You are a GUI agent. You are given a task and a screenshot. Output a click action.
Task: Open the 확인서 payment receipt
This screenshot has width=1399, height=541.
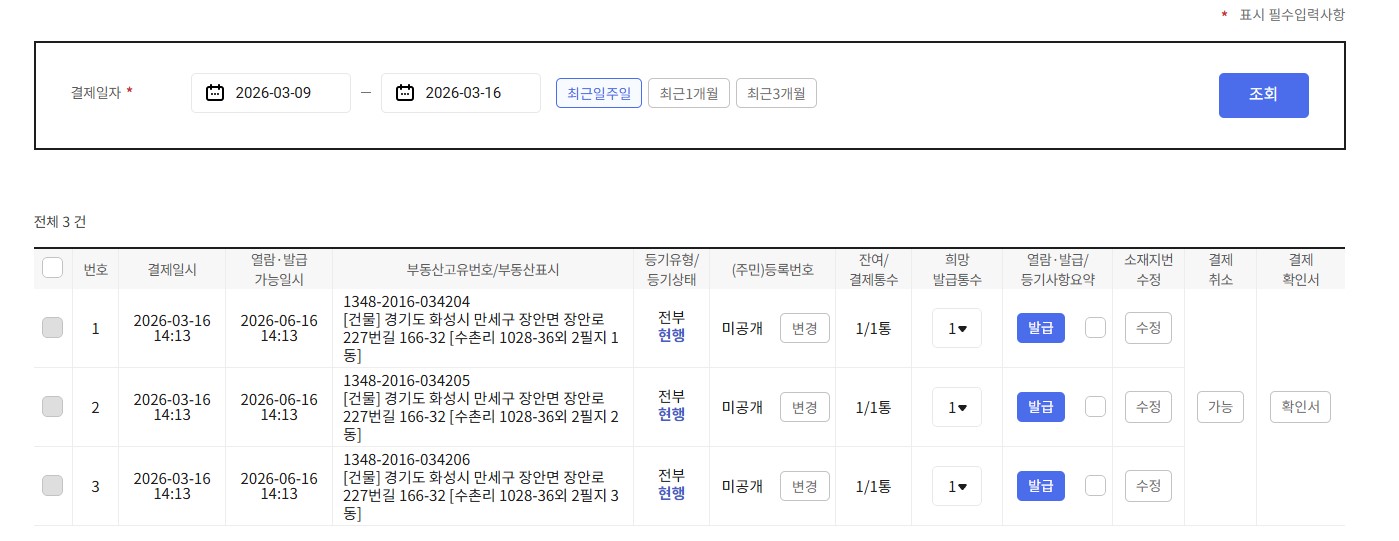coord(1300,407)
